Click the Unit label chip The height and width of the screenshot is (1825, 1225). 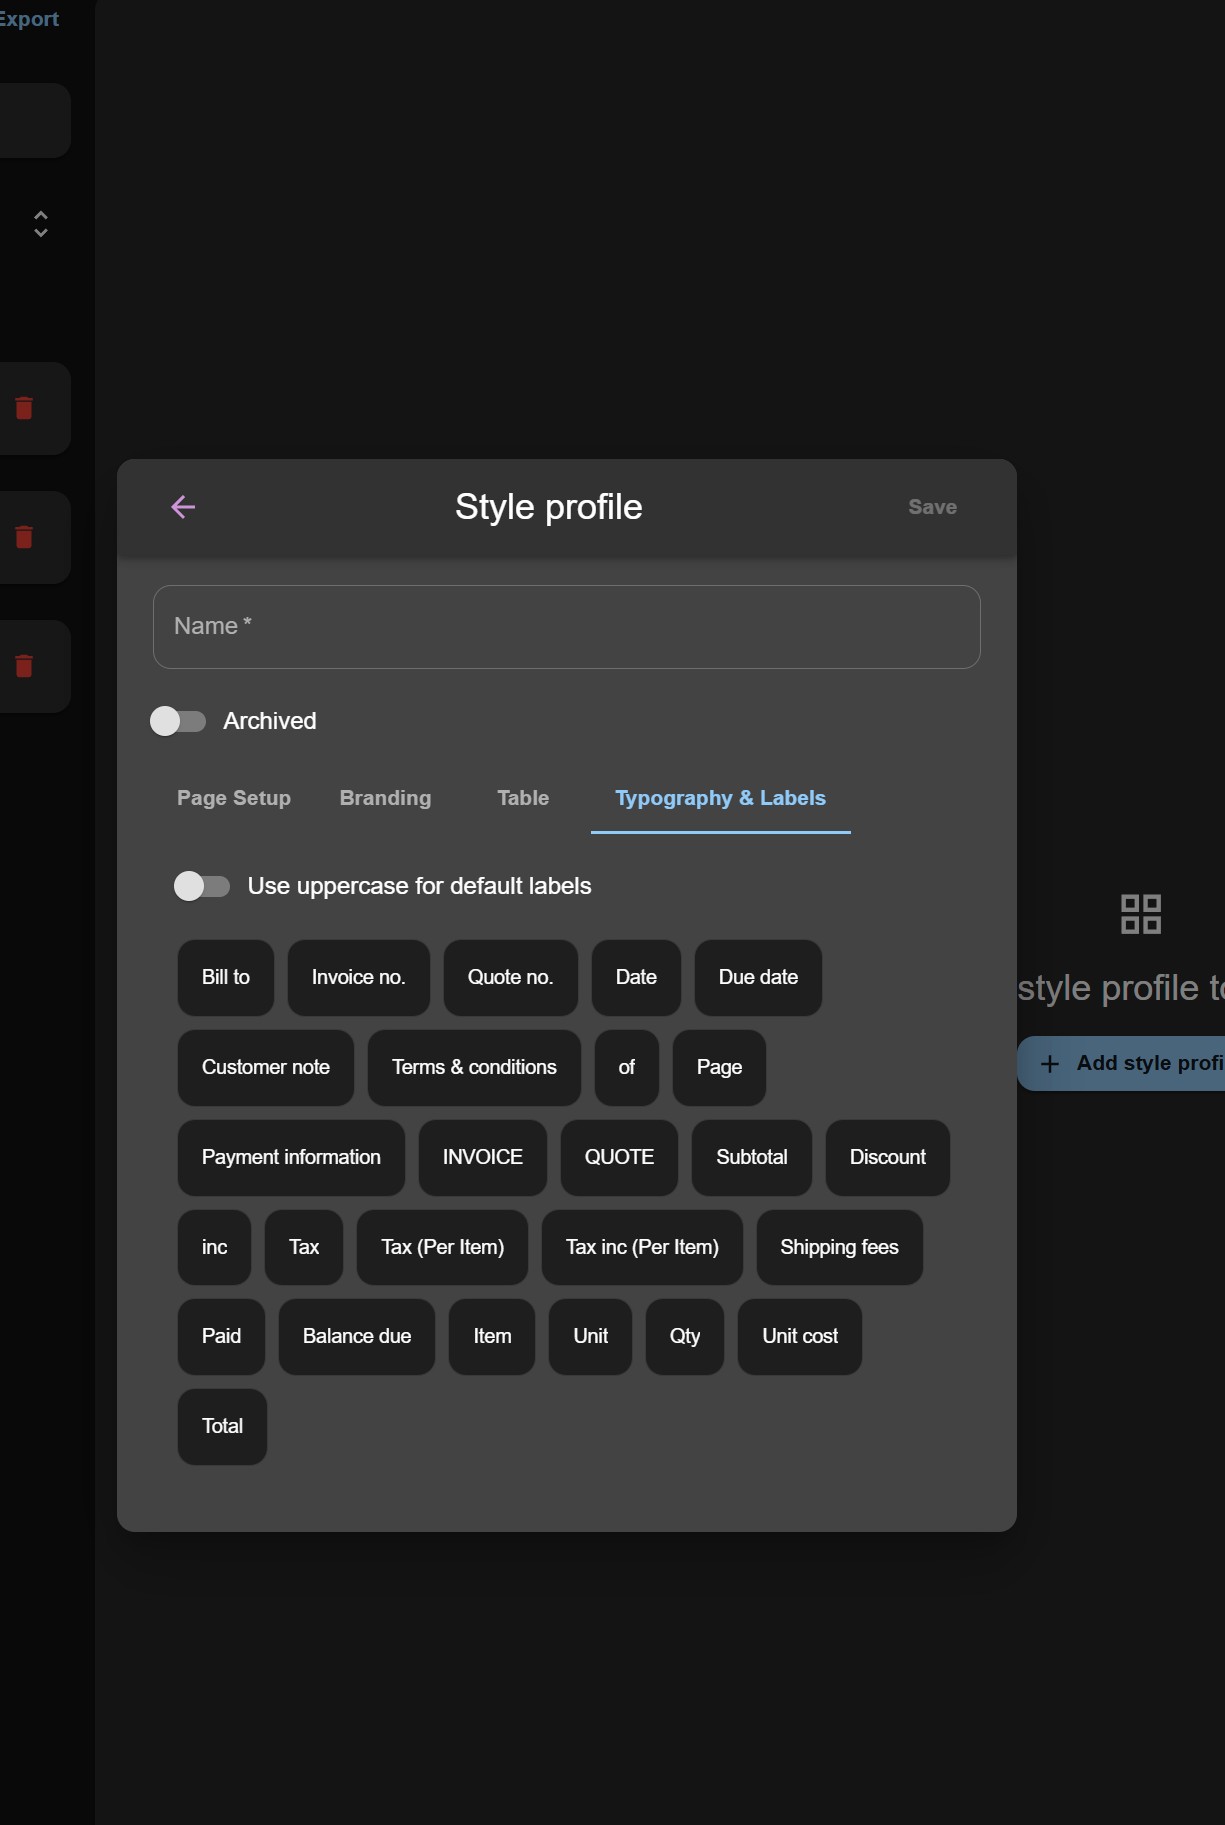coord(590,1337)
